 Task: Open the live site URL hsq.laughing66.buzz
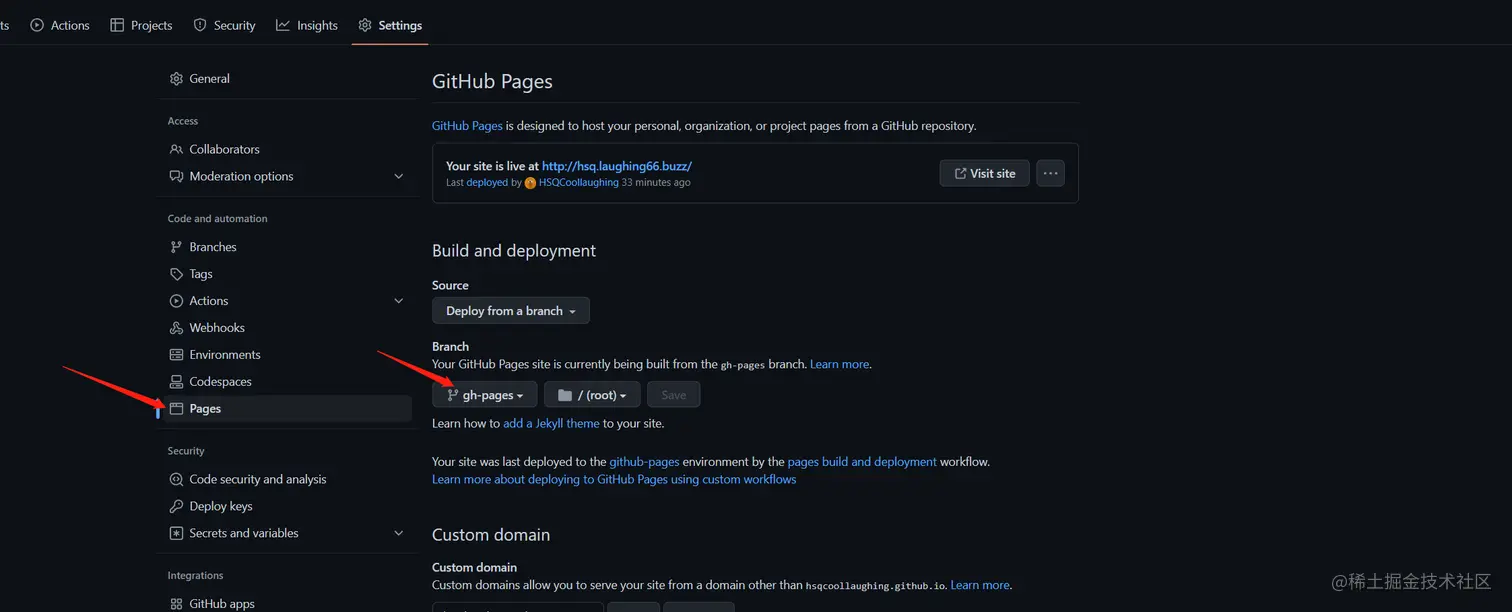(x=617, y=166)
